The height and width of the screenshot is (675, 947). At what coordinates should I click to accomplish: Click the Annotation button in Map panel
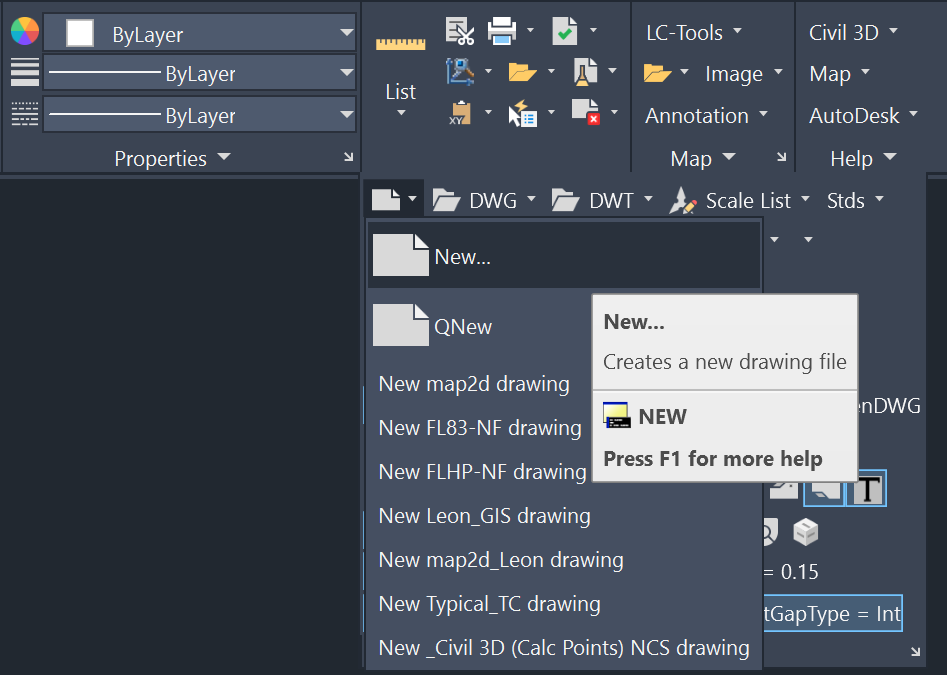(706, 115)
